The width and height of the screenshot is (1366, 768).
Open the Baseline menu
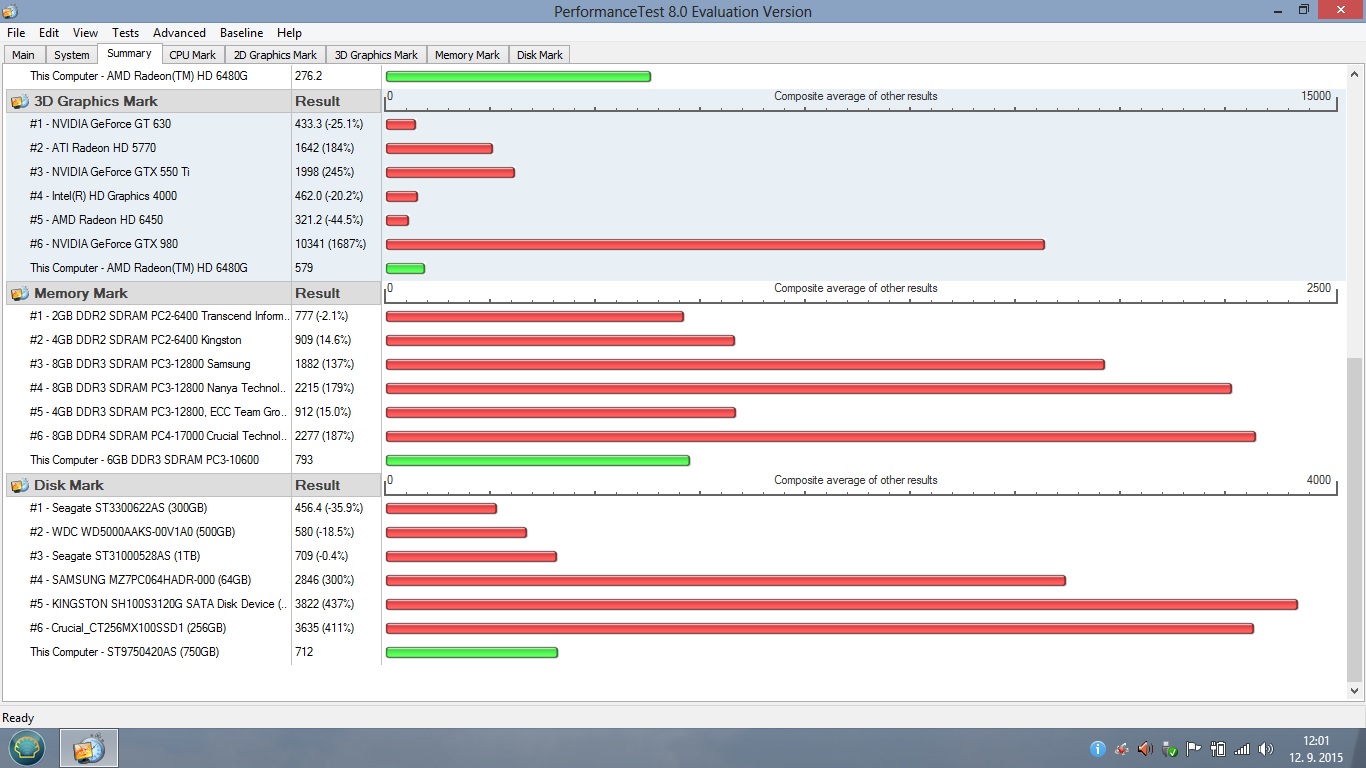[x=241, y=33]
